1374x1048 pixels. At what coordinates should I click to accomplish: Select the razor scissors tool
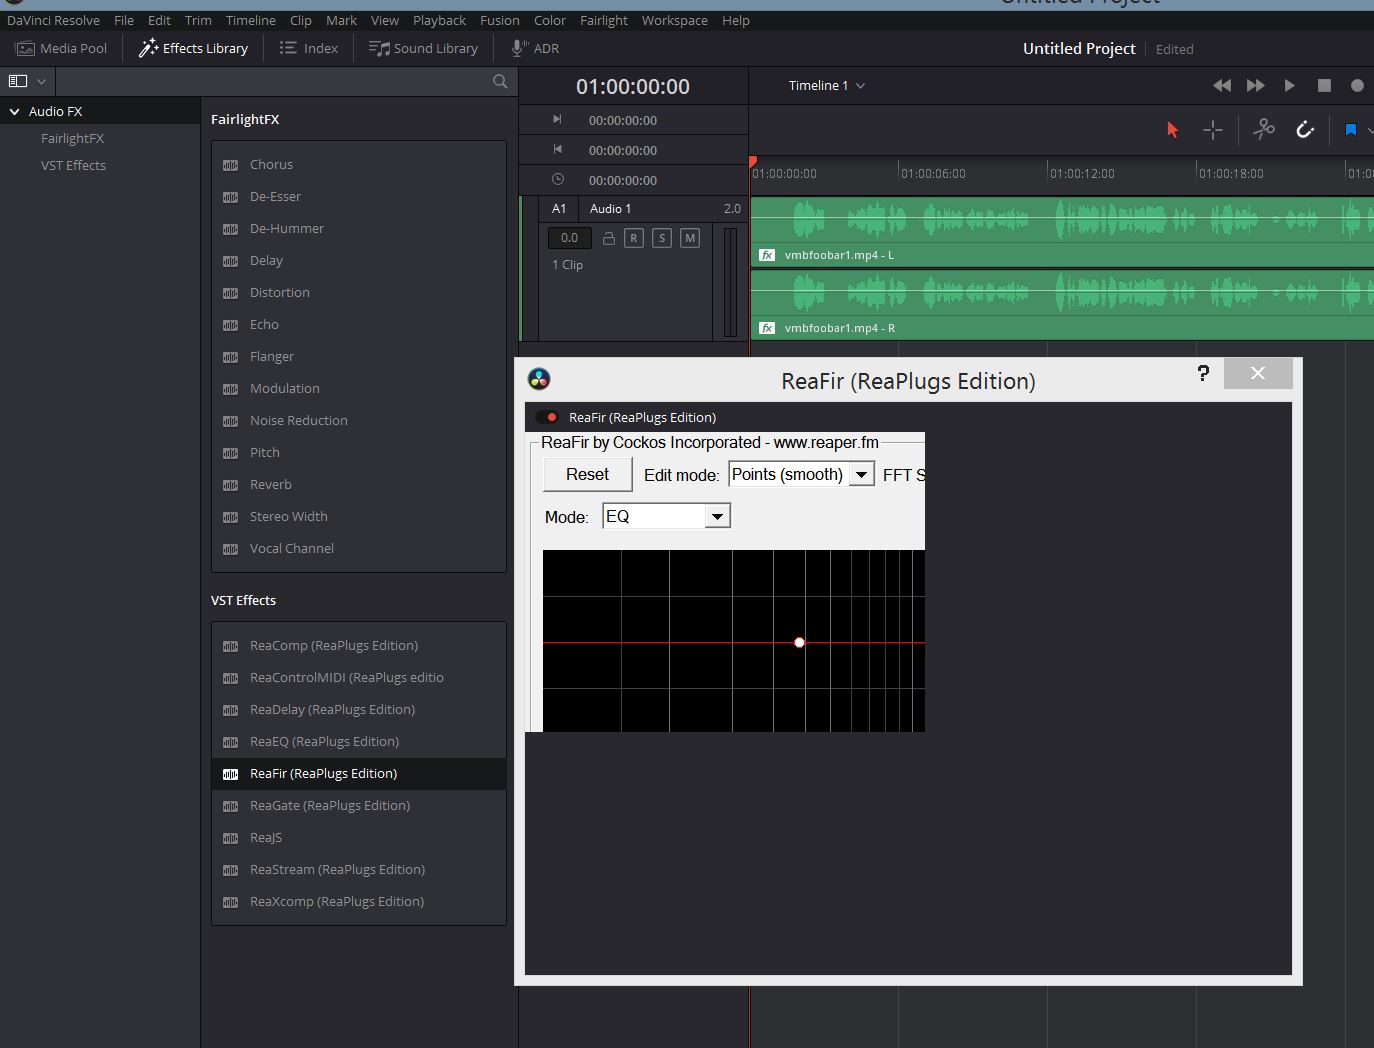click(1264, 129)
